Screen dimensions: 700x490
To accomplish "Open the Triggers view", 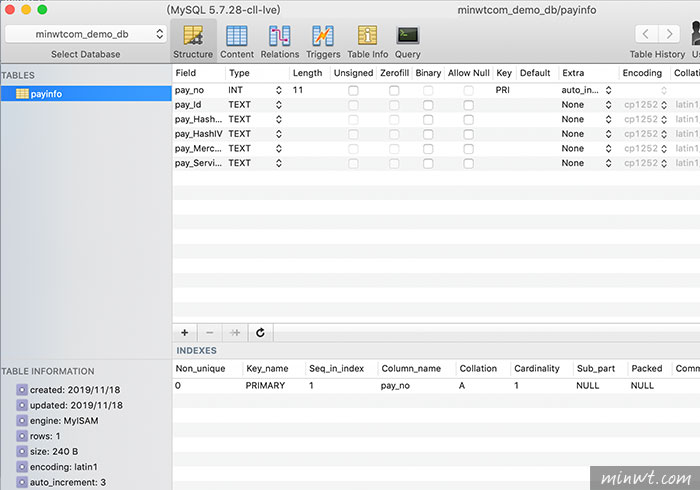I will coord(323,36).
